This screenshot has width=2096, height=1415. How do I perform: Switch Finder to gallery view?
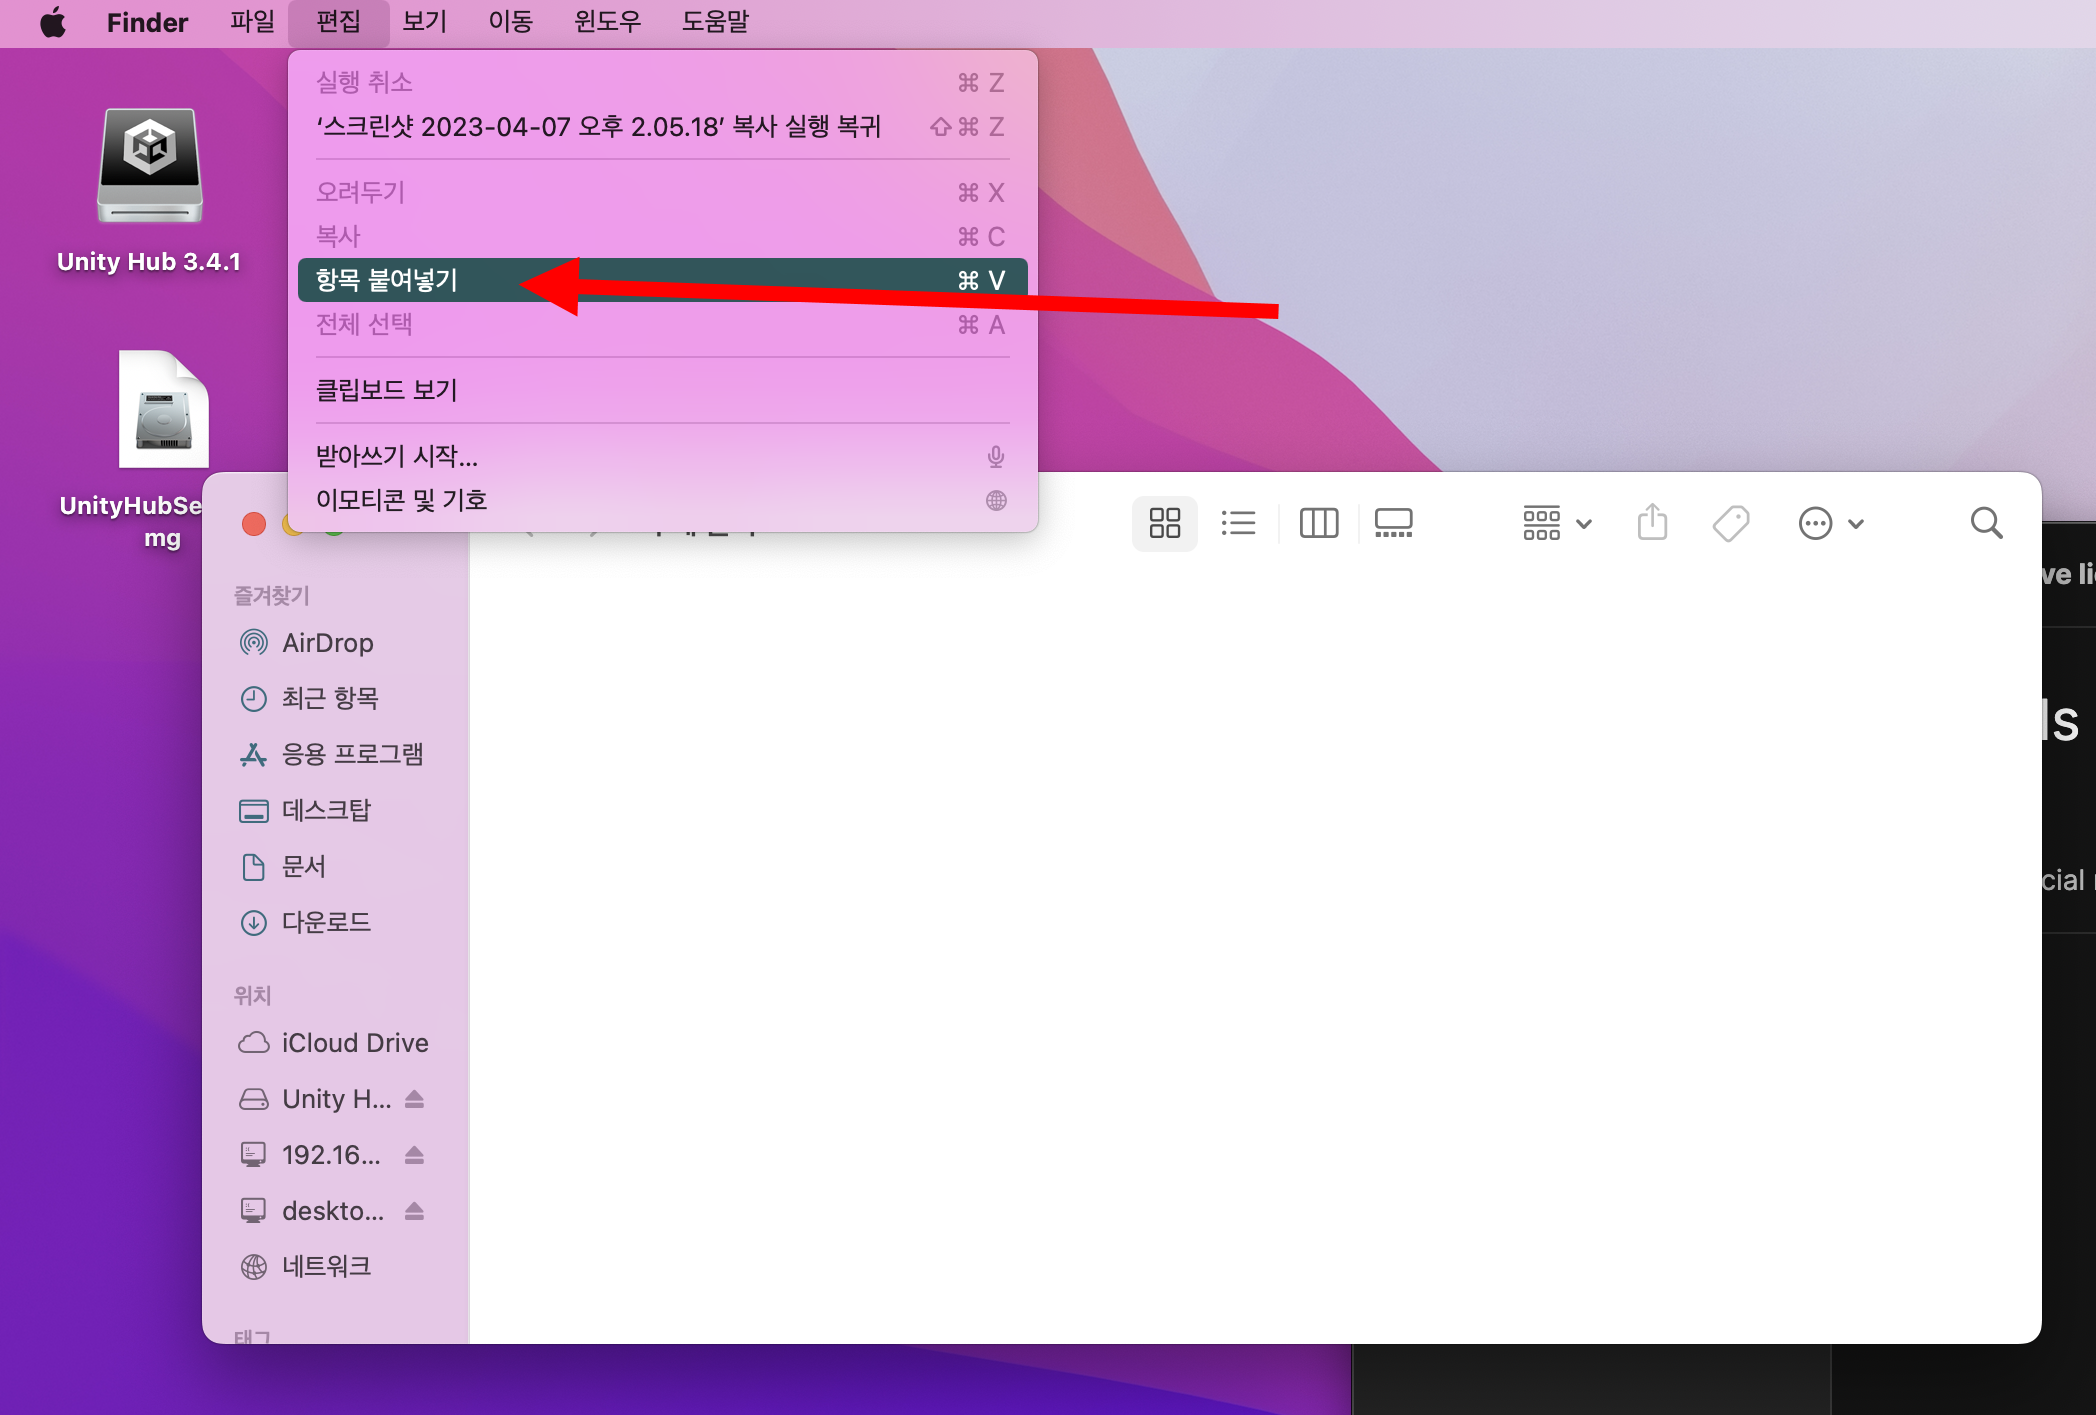[1393, 523]
